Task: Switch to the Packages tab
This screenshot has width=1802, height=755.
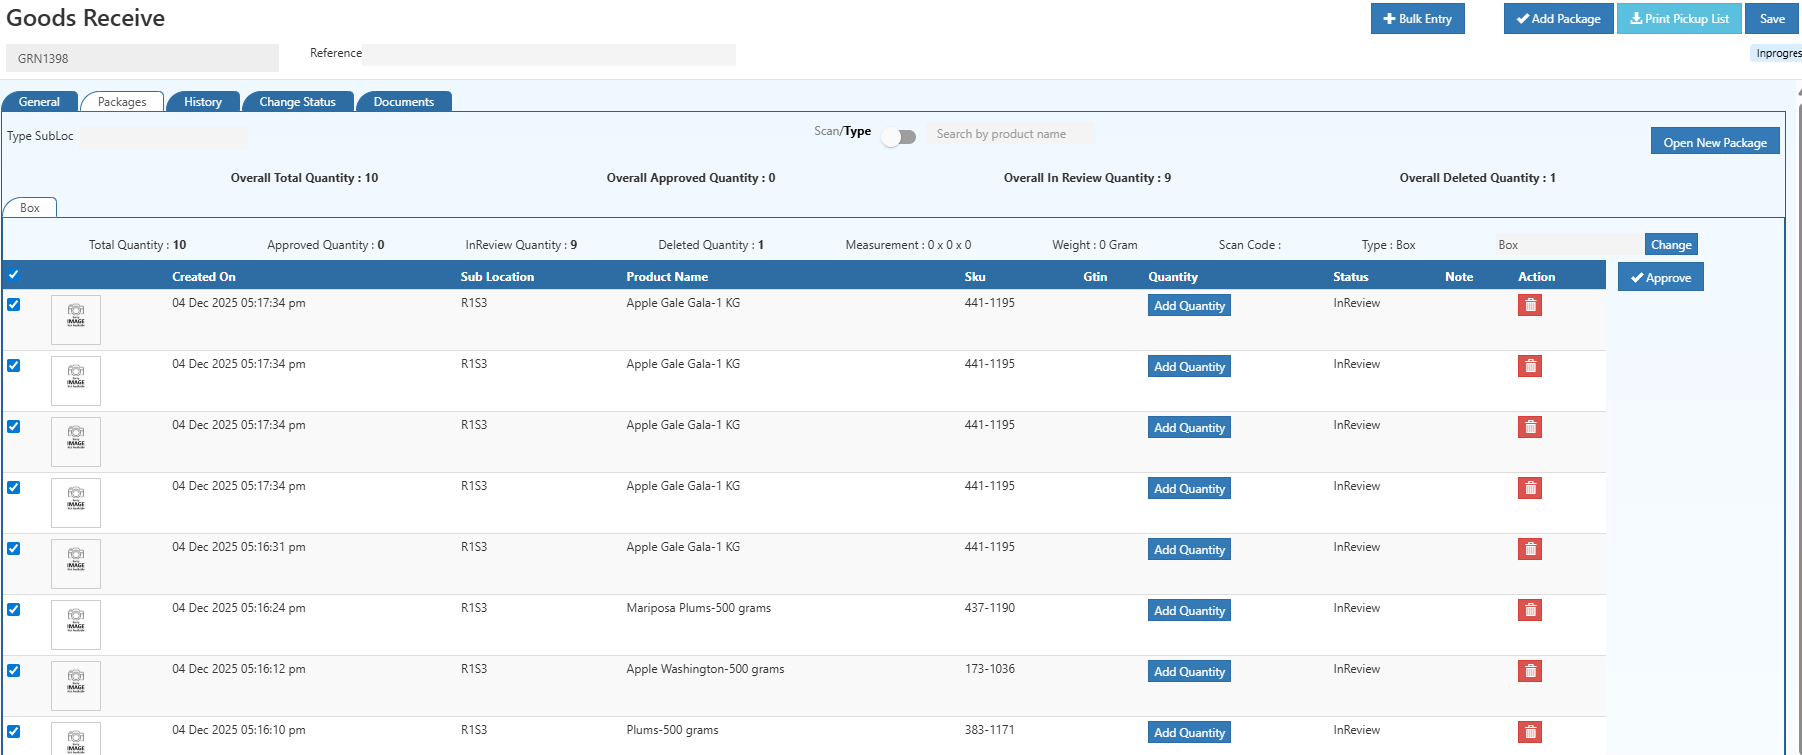Action: (x=122, y=102)
